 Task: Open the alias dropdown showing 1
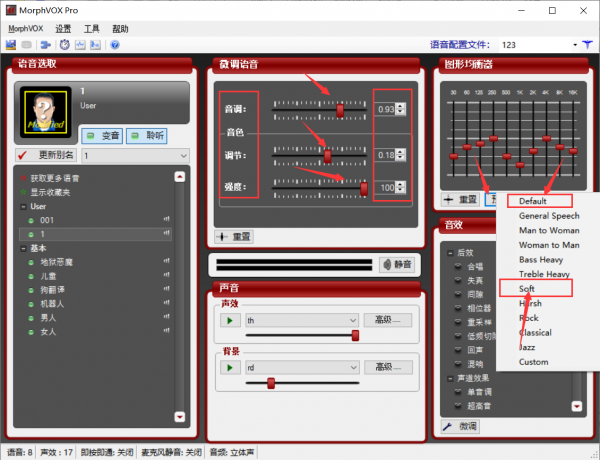[135, 156]
